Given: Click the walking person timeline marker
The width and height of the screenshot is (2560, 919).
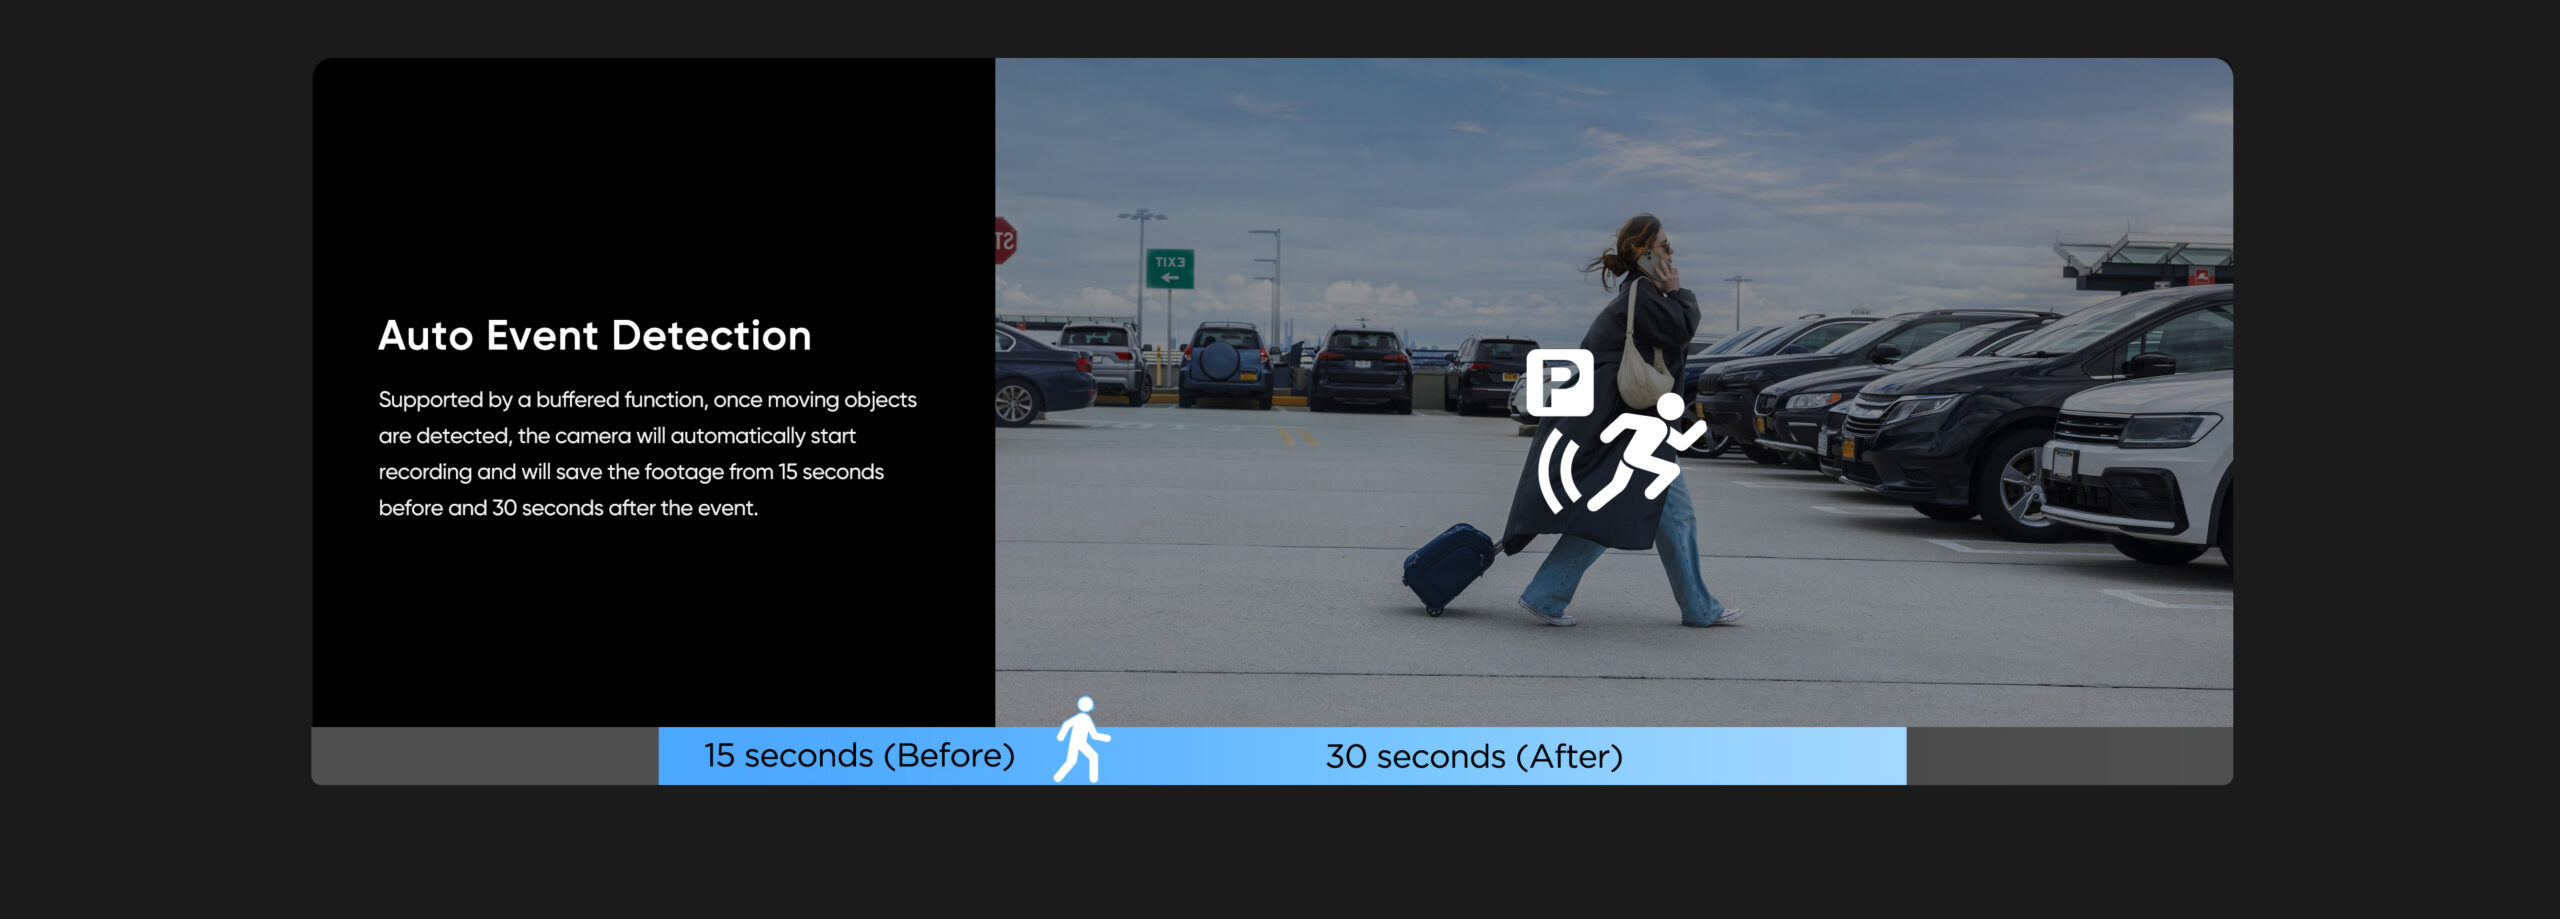Looking at the screenshot, I should click(x=1081, y=740).
